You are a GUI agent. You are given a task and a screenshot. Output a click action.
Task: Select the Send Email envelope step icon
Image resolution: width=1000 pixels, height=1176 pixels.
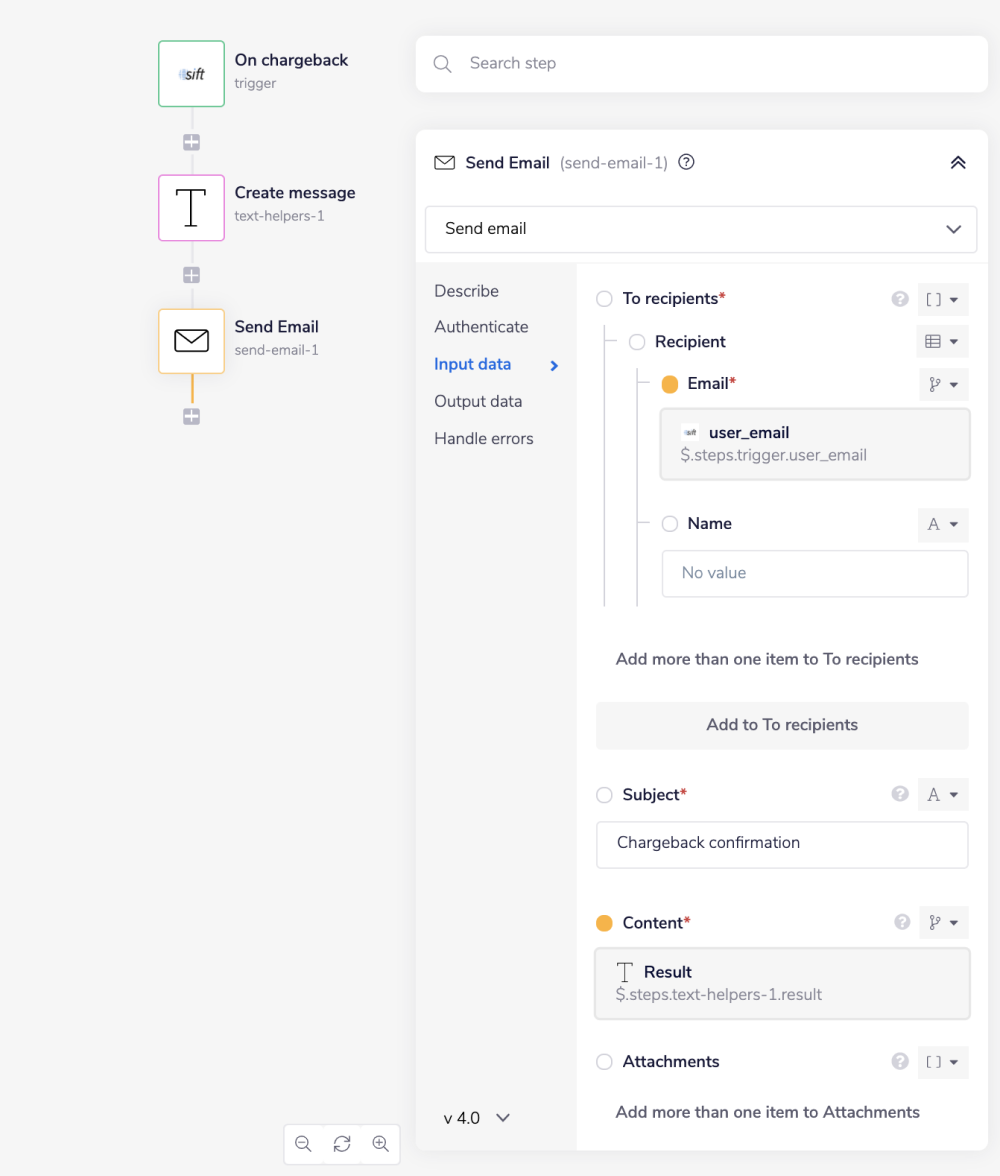pyautogui.click(x=191, y=341)
